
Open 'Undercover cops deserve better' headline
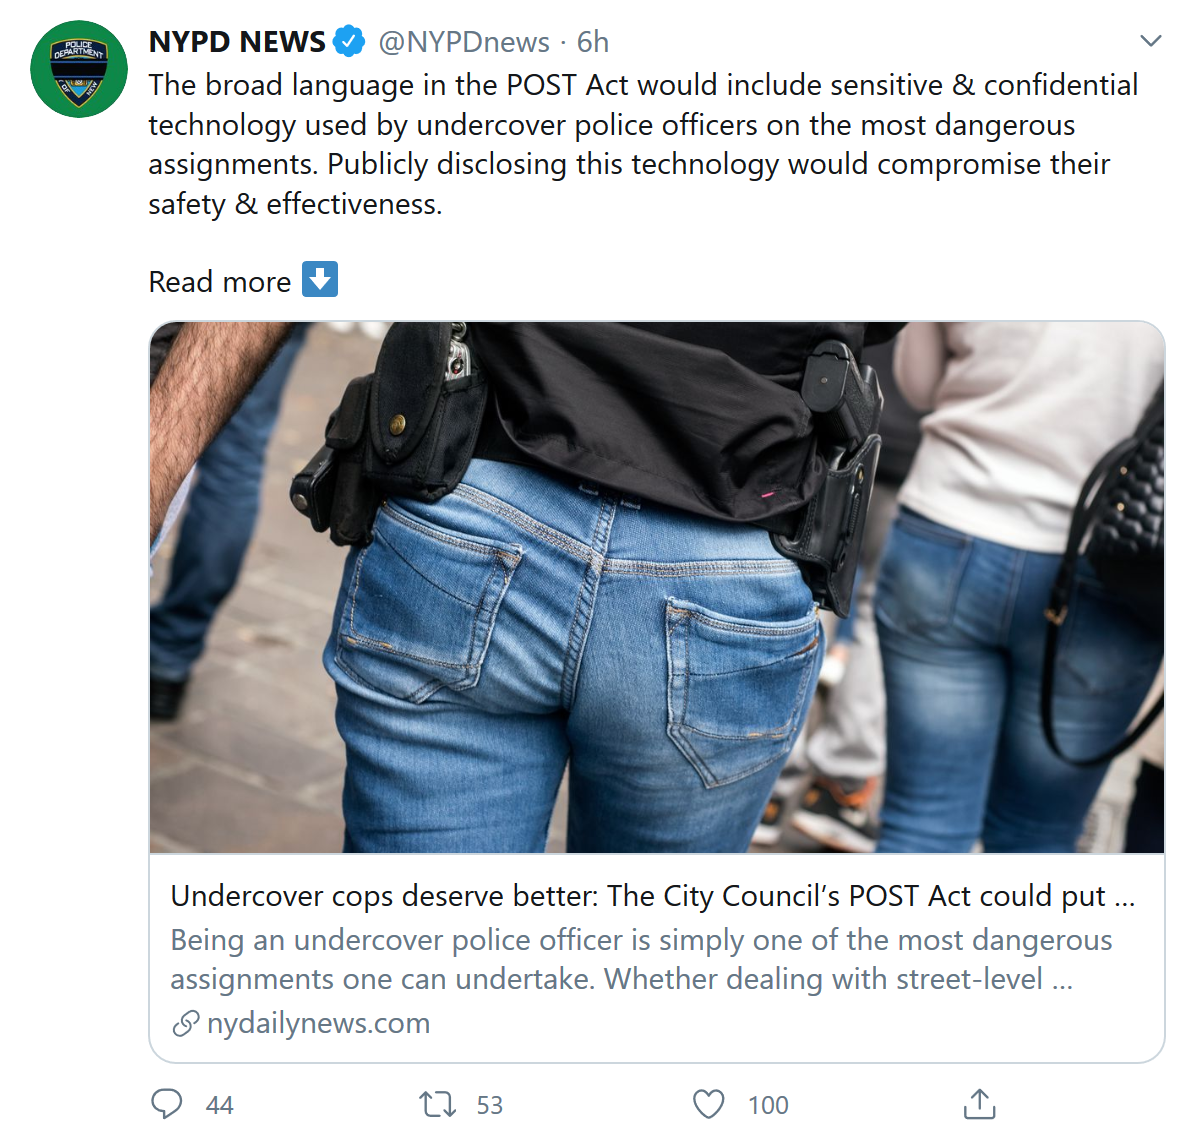click(652, 896)
